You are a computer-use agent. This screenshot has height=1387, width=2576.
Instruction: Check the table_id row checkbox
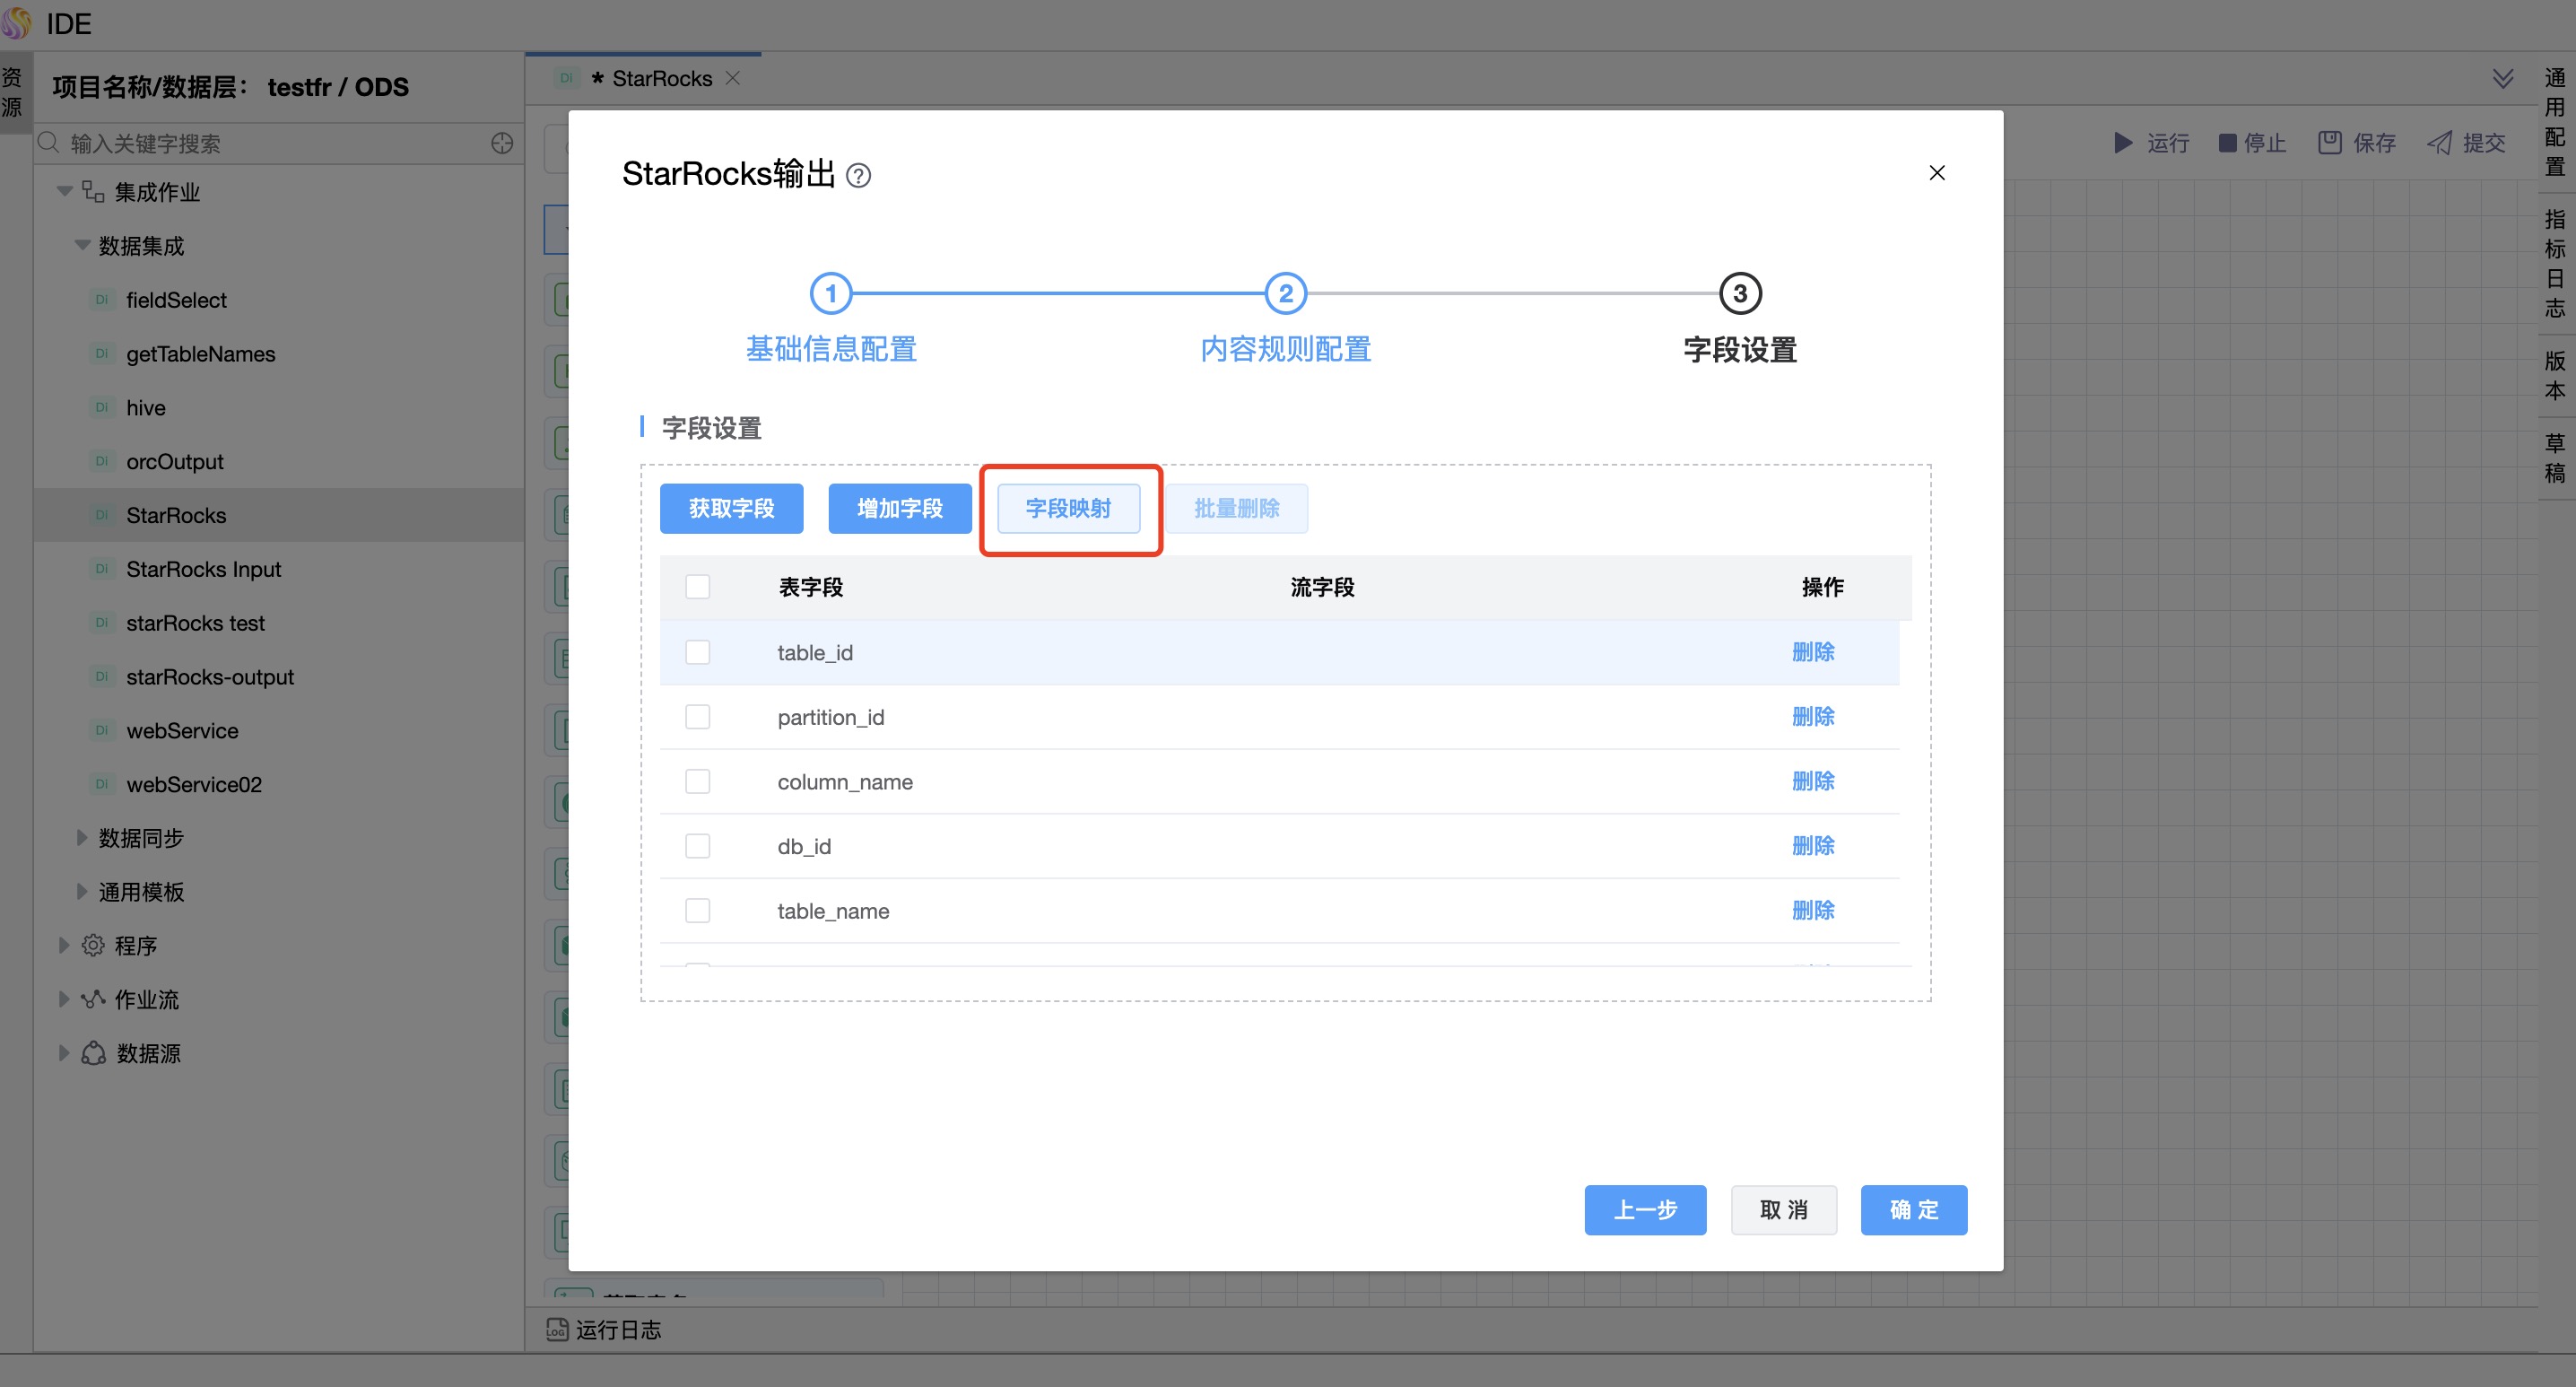coord(698,652)
